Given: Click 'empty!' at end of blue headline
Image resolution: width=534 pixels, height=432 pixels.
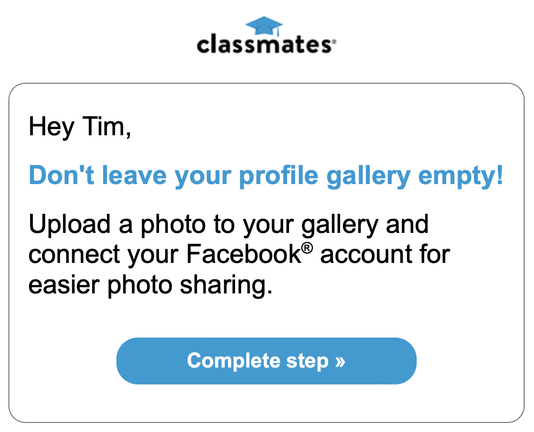Looking at the screenshot, I should pos(460,176).
